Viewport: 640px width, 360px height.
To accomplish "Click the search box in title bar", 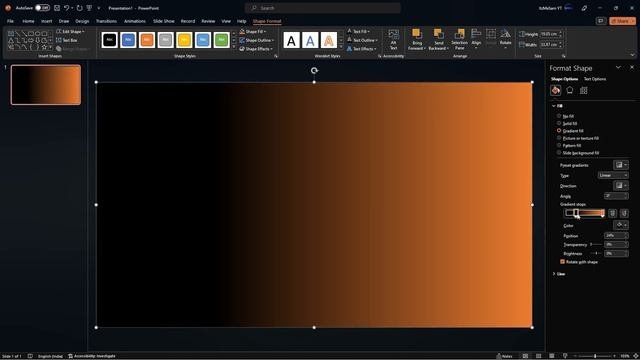I will coord(322,8).
